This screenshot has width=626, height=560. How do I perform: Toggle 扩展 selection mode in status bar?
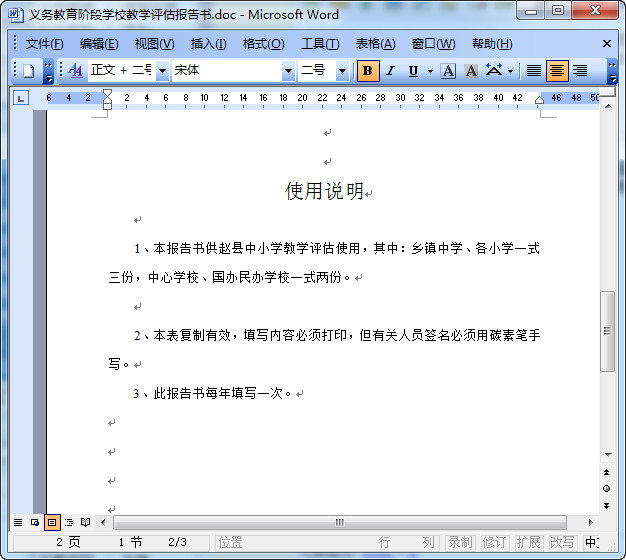click(529, 542)
